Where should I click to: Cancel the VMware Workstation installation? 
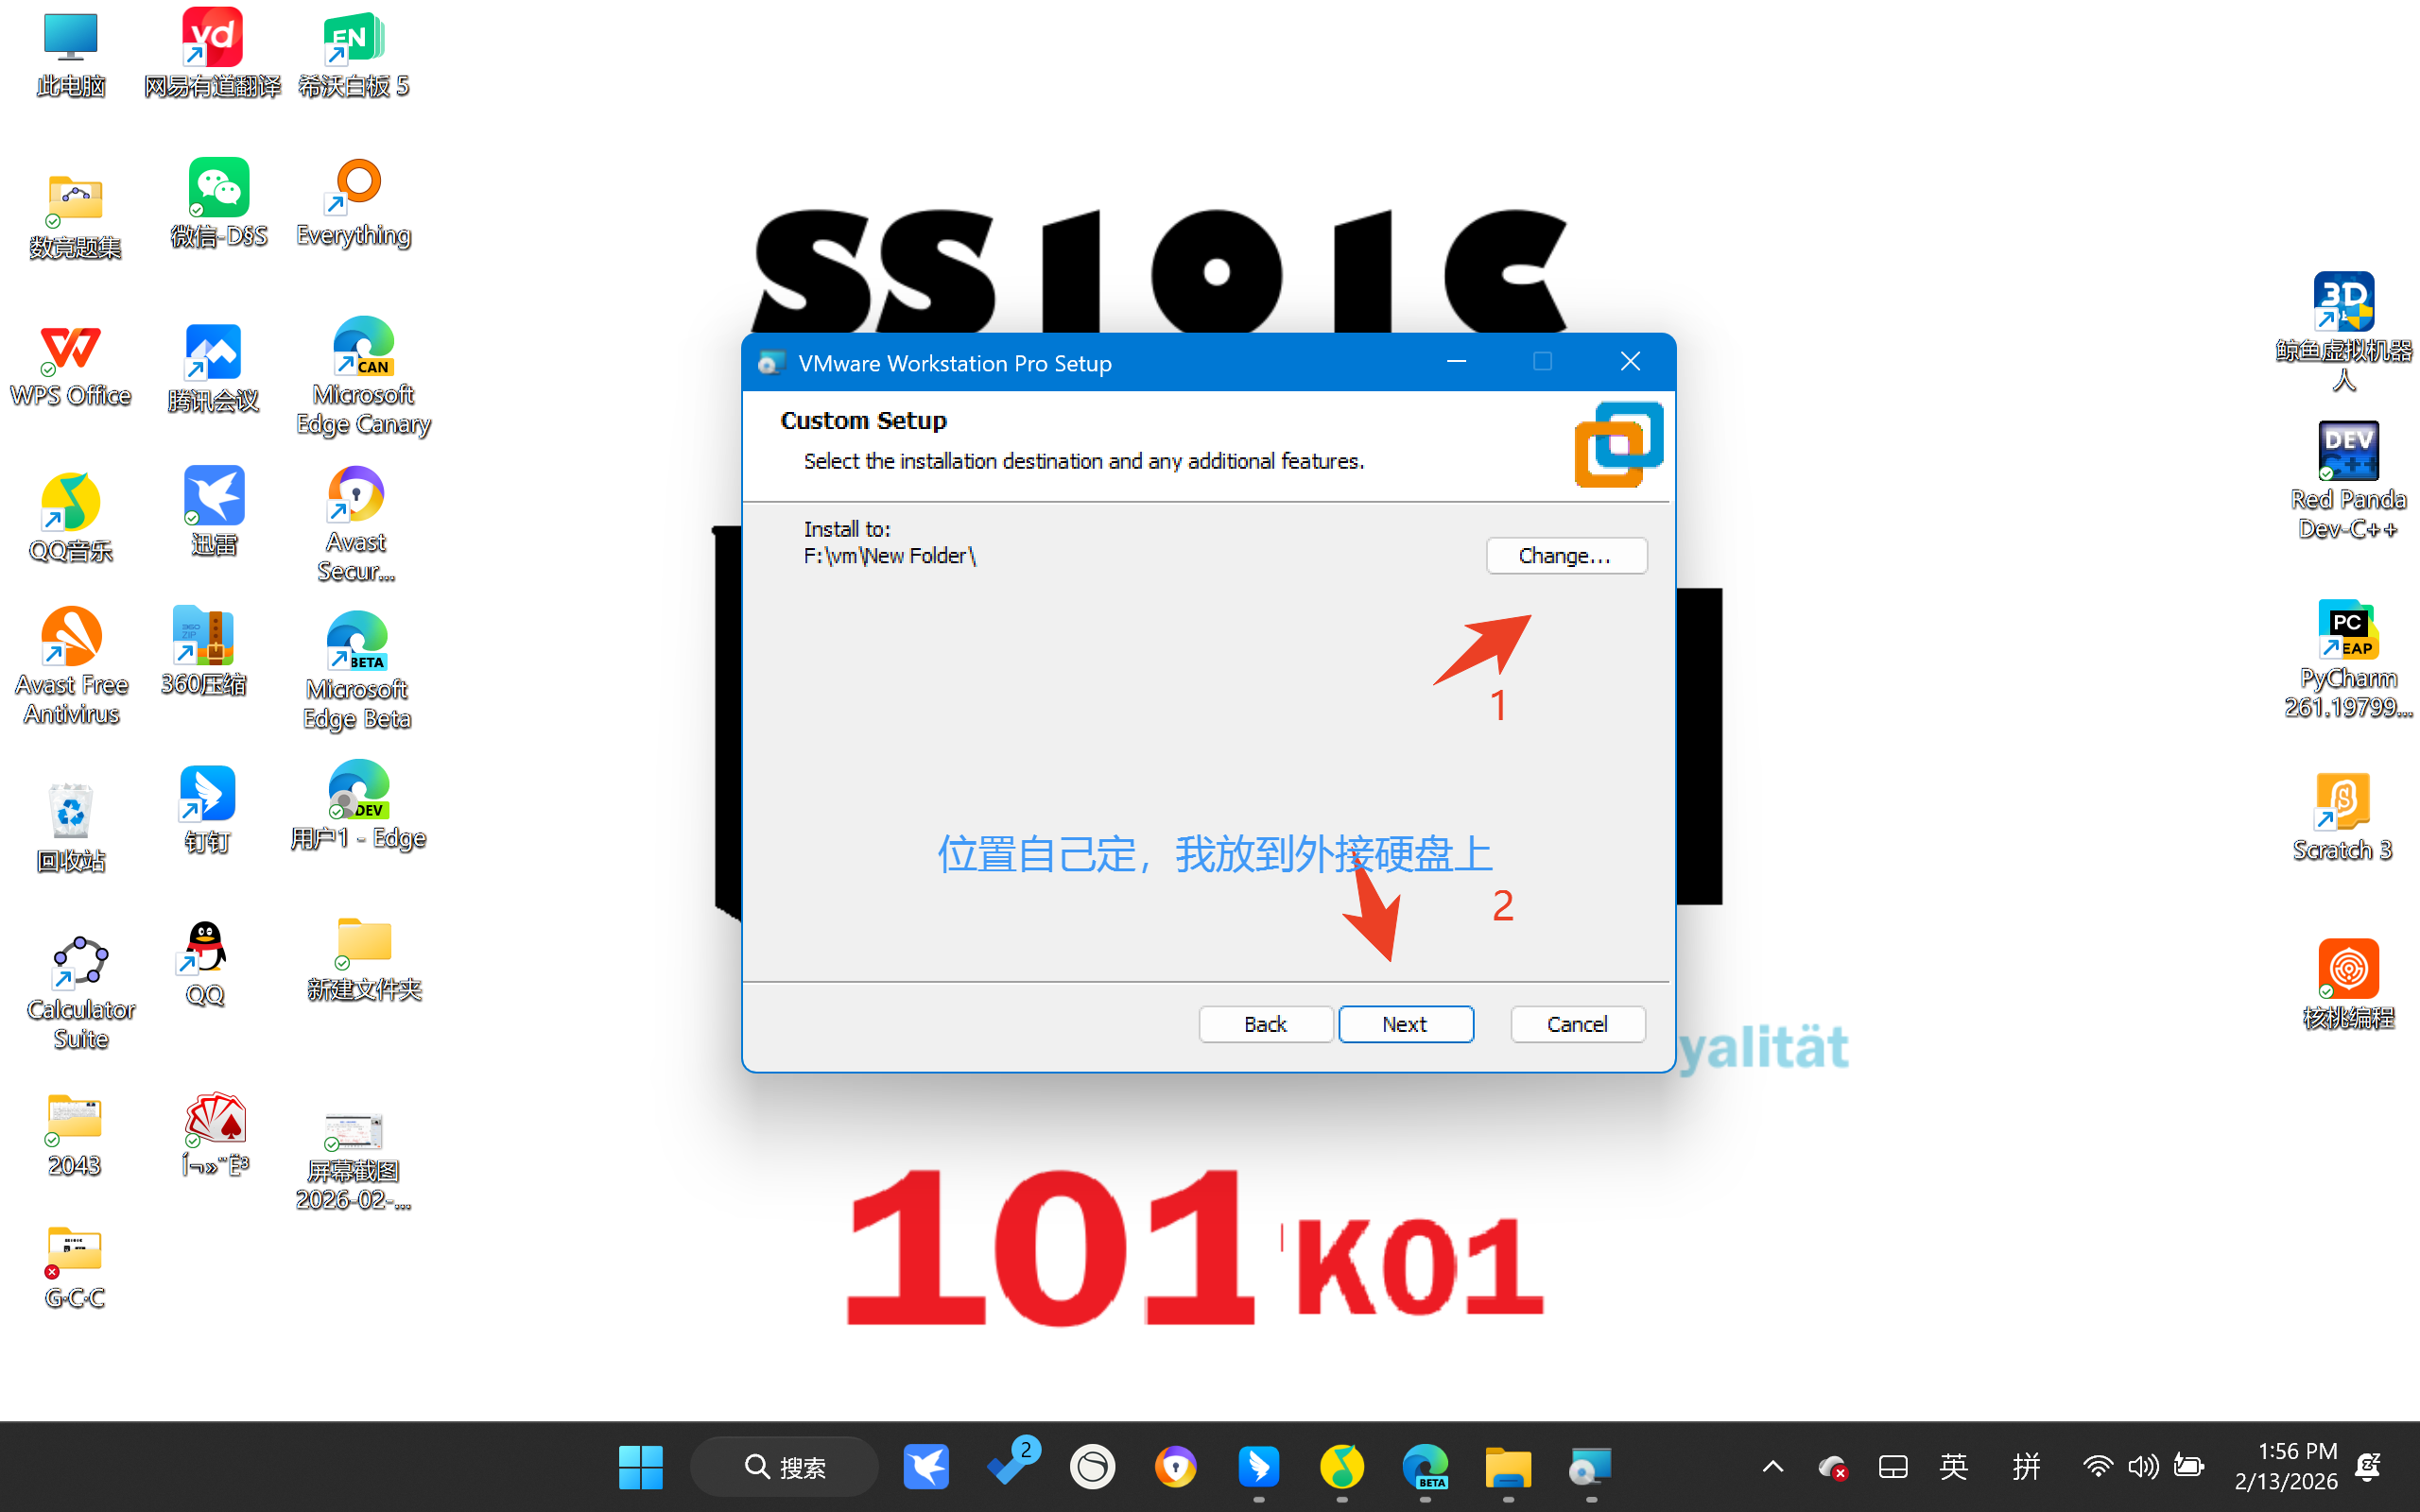(1576, 1024)
